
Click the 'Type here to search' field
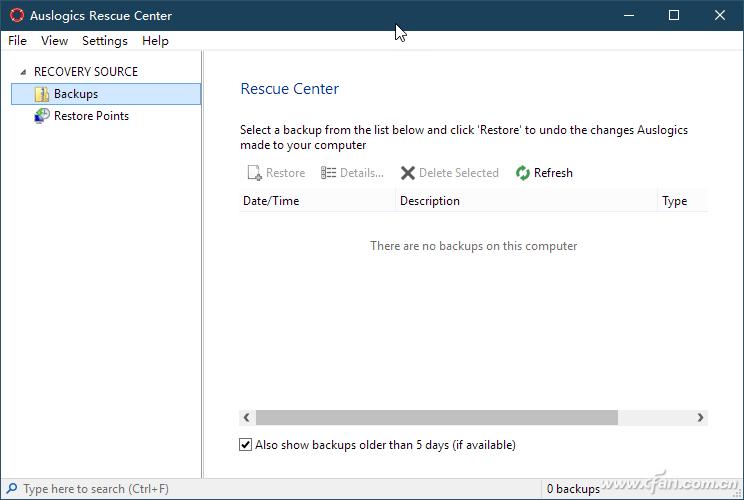click(x=270, y=489)
